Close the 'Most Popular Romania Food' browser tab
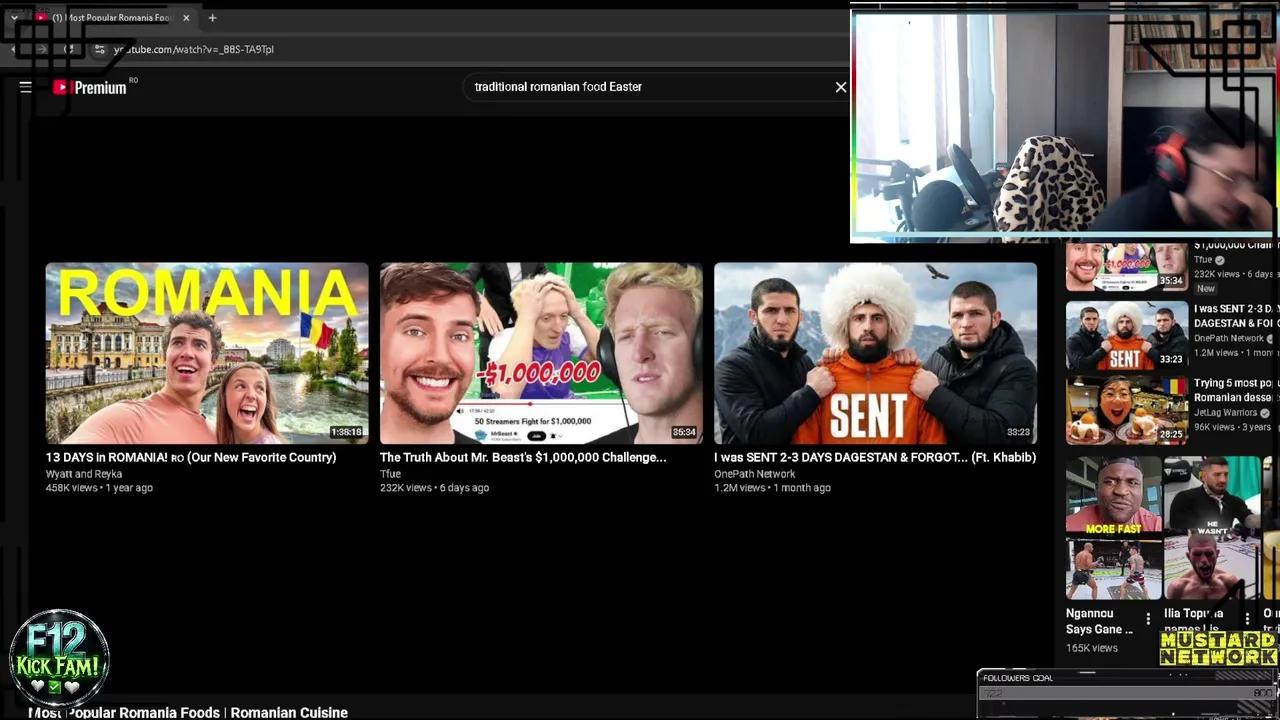Image resolution: width=1280 pixels, height=720 pixels. 186,18
